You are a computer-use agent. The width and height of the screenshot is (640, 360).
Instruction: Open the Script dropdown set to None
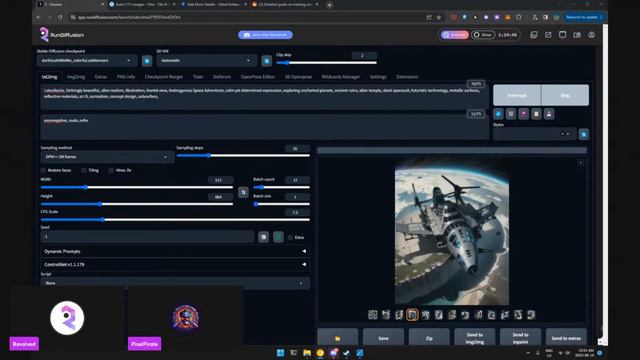[x=175, y=283]
